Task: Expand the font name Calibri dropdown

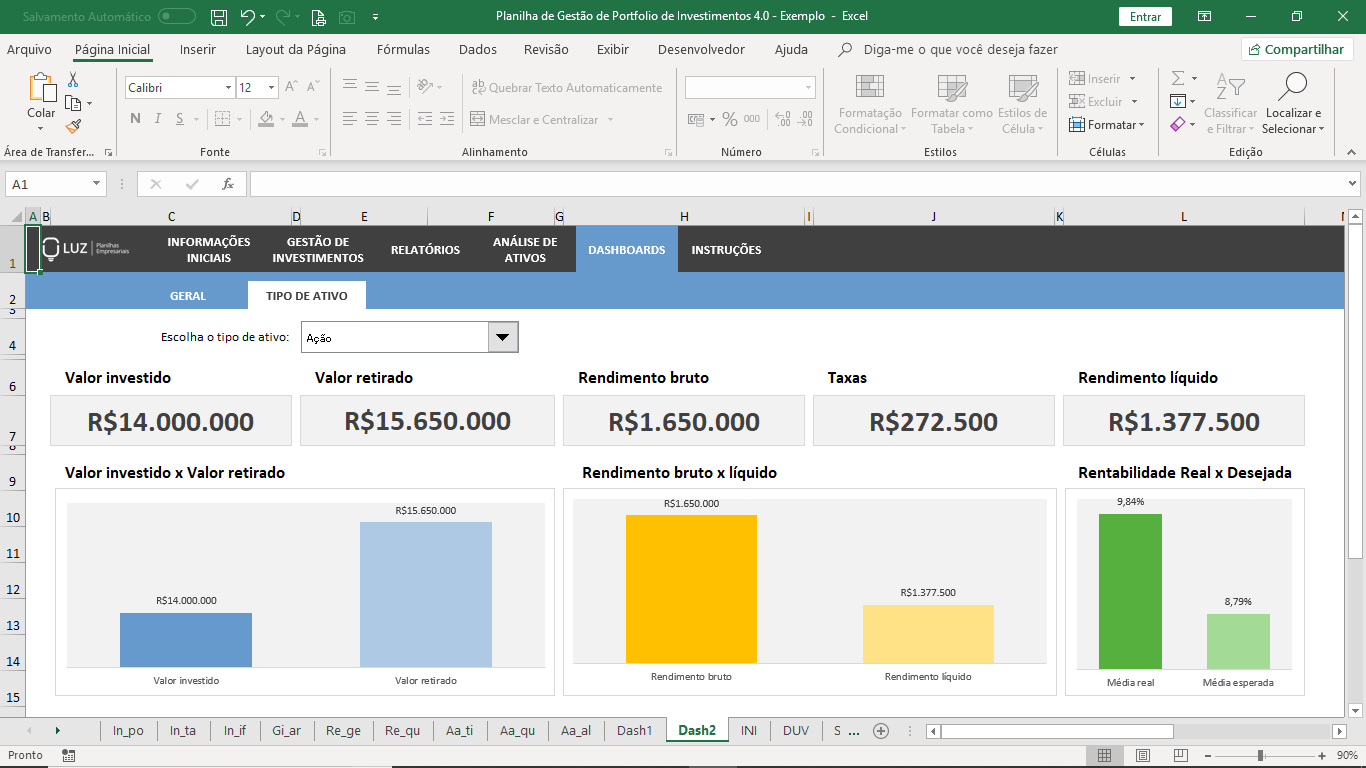Action: tap(228, 88)
